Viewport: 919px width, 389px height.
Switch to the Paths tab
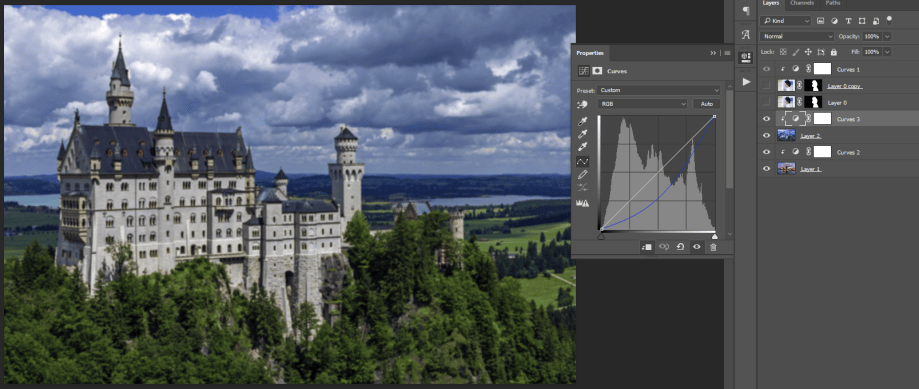(x=833, y=4)
